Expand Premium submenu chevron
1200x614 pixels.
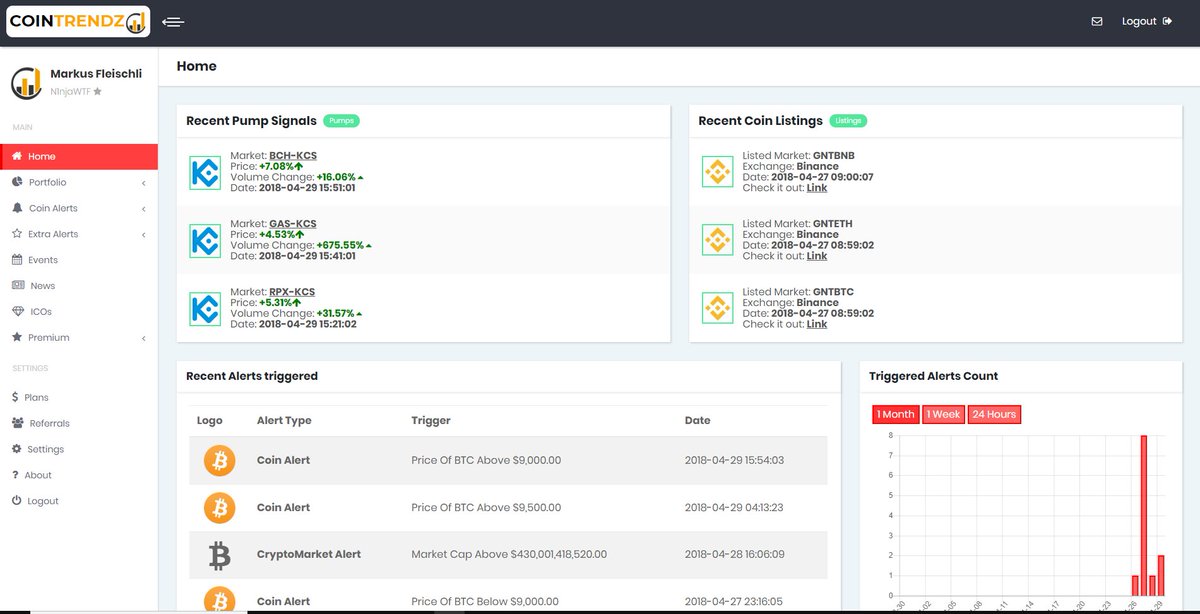(x=144, y=339)
